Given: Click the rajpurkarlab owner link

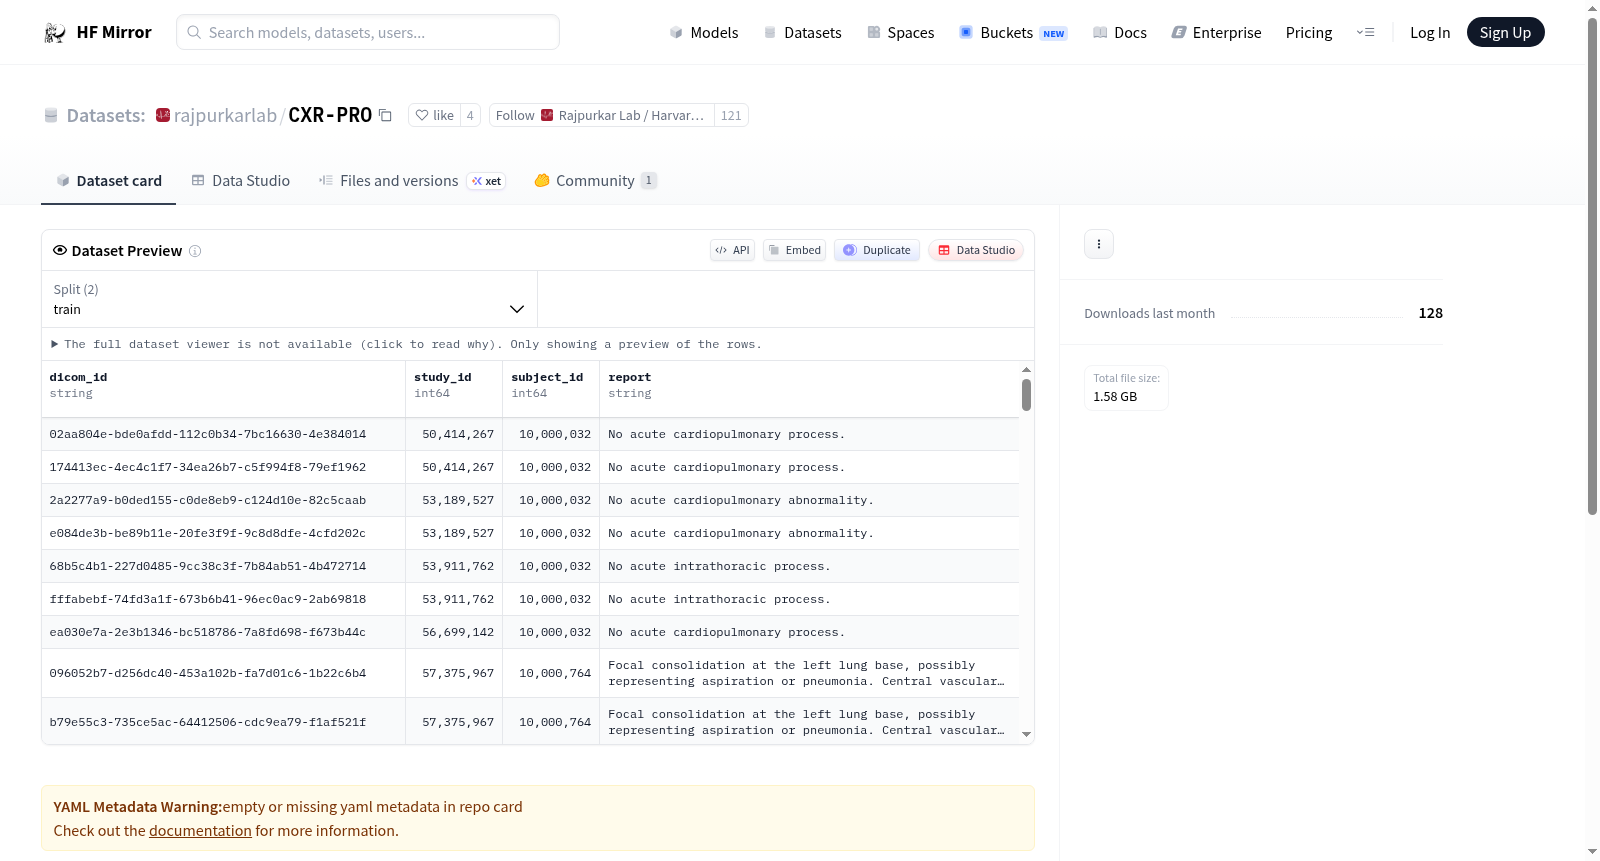Looking at the screenshot, I should 225,115.
